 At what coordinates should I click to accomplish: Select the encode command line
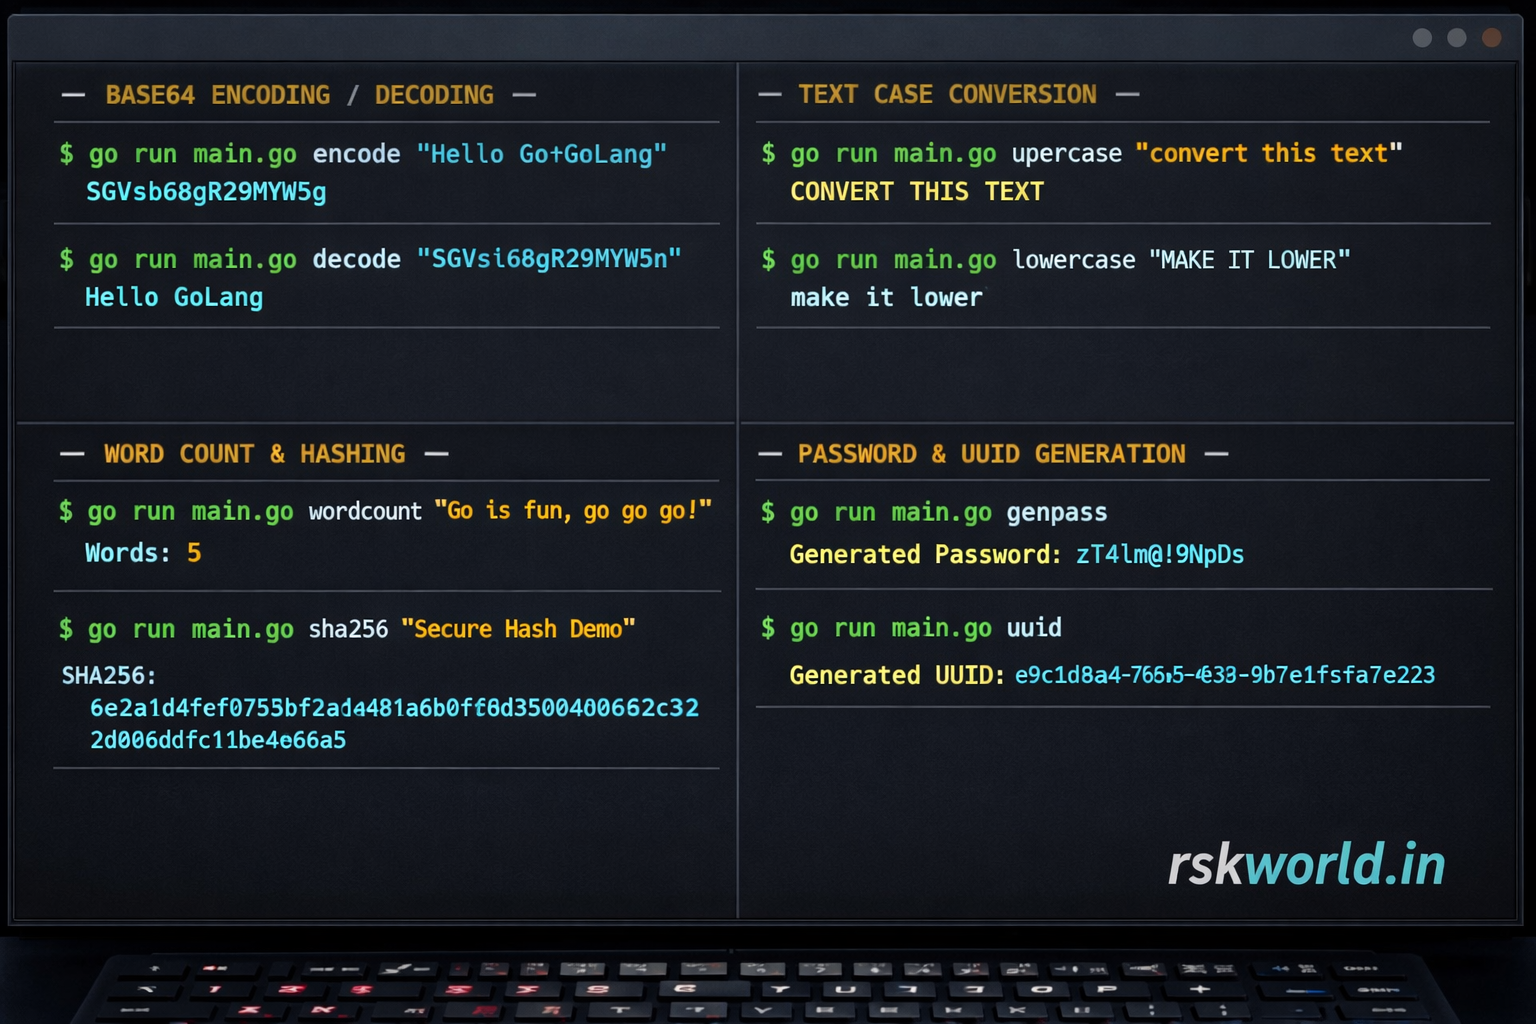click(365, 153)
